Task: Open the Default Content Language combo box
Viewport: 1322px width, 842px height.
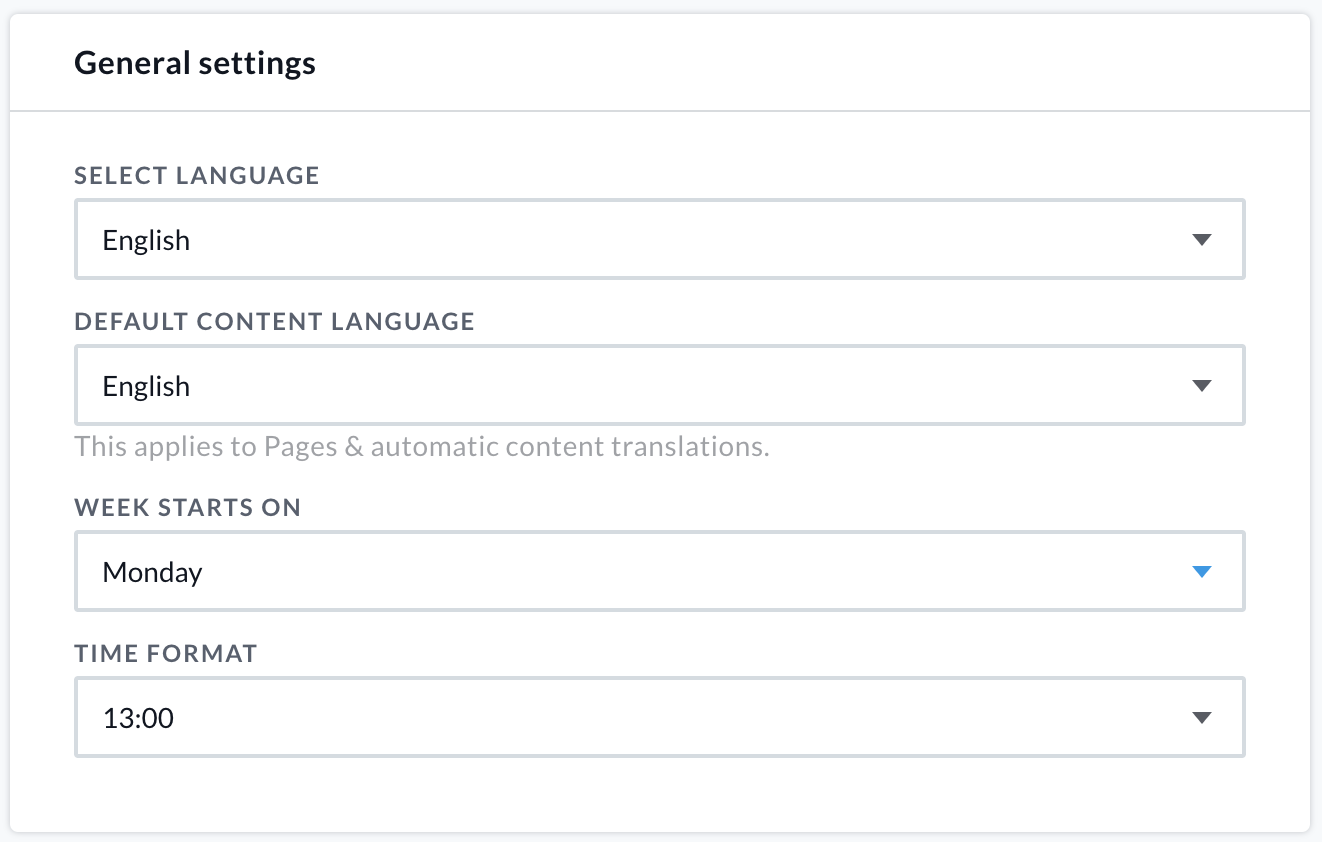Action: click(659, 386)
